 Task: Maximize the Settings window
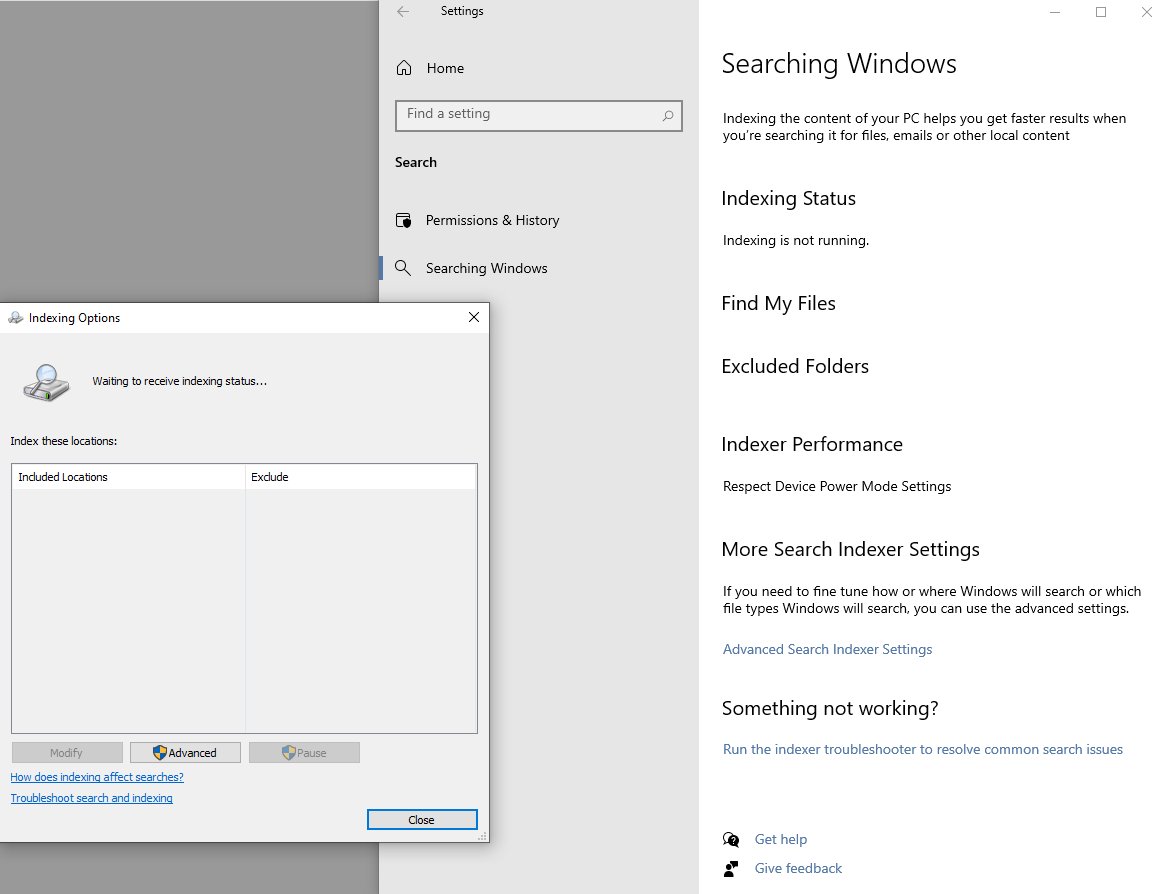[x=1101, y=12]
